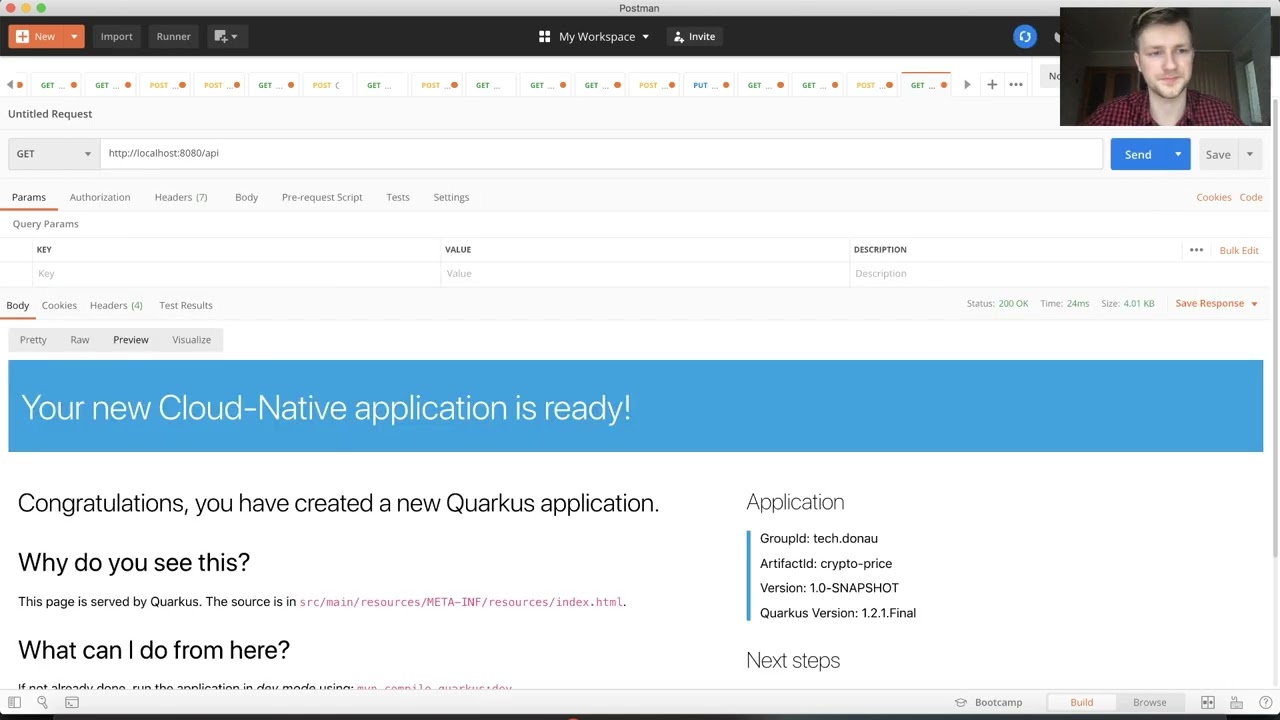Click the Code link
The height and width of the screenshot is (720, 1280).
click(x=1251, y=197)
